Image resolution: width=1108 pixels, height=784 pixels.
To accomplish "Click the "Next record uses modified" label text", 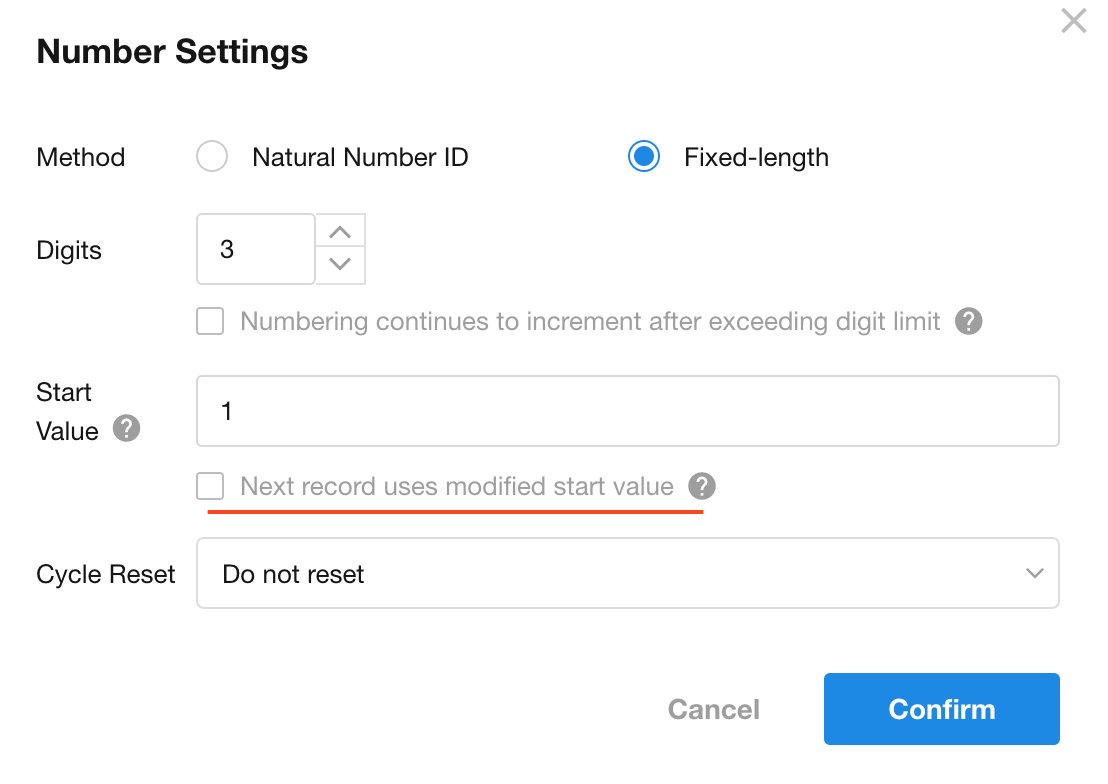I will [x=457, y=487].
